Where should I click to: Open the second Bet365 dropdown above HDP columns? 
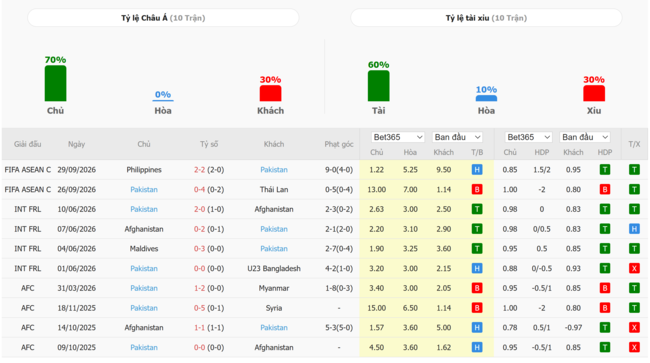528,137
